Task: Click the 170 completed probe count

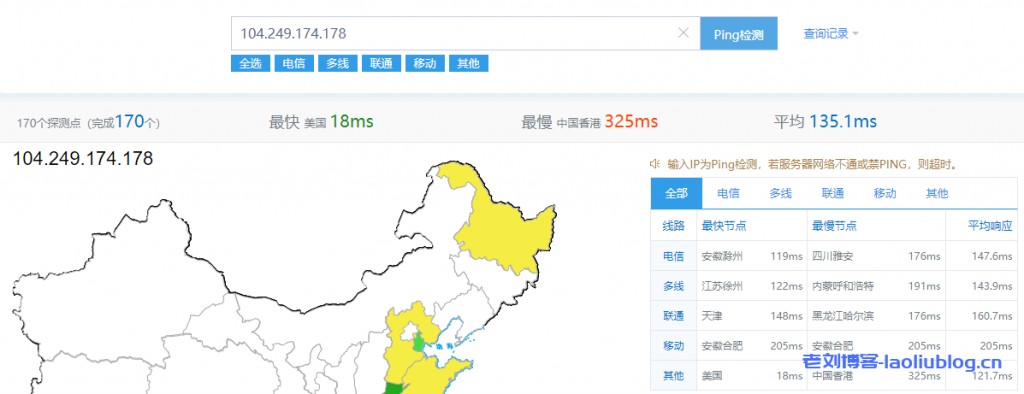Action: click(x=129, y=122)
